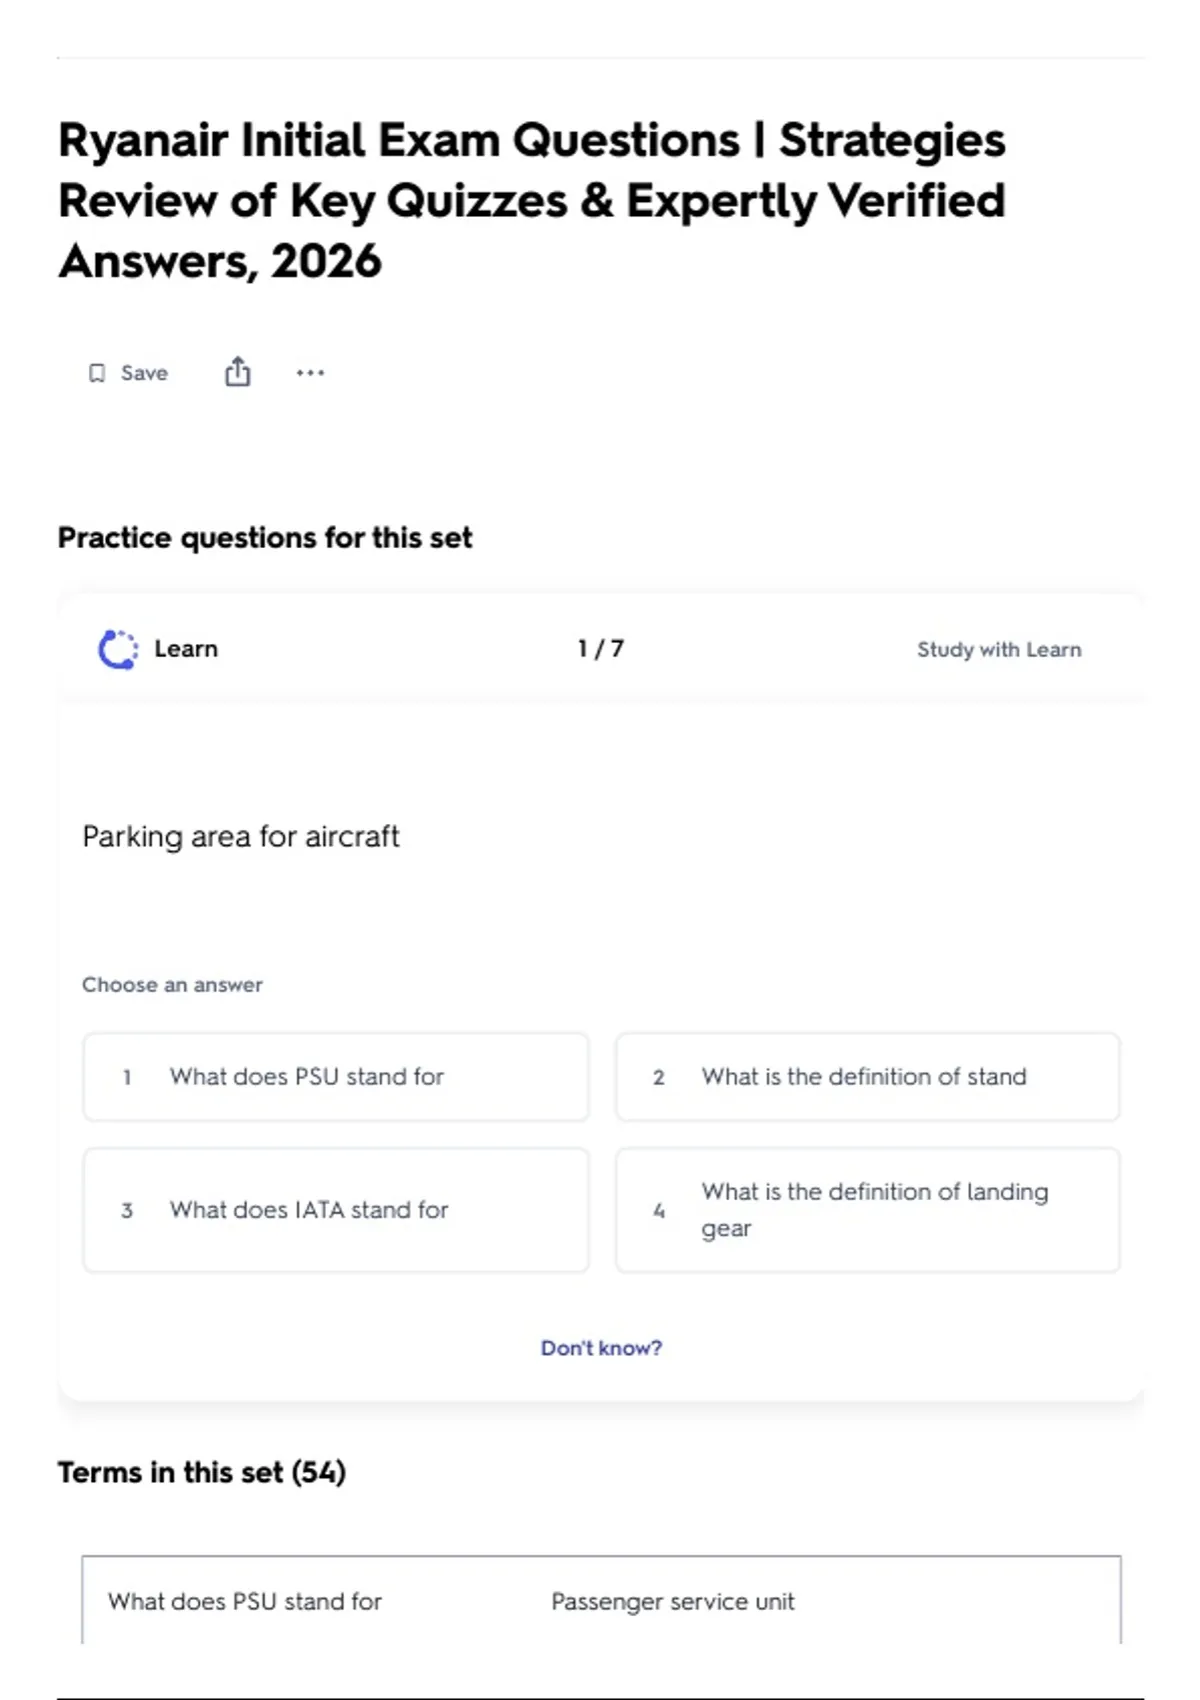Image resolution: width=1200 pixels, height=1700 pixels.
Task: Click the Learn mode circular icon
Action: (x=118, y=649)
